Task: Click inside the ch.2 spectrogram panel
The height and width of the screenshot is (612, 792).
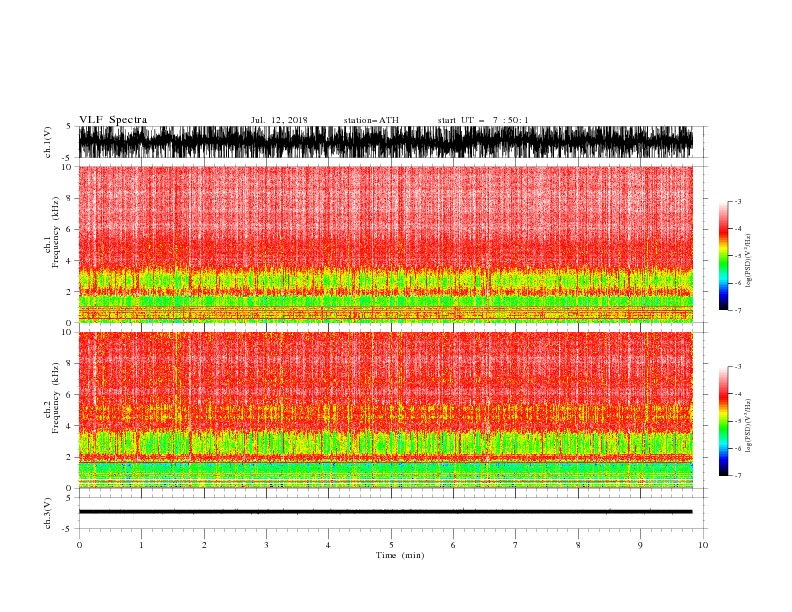Action: click(x=385, y=410)
